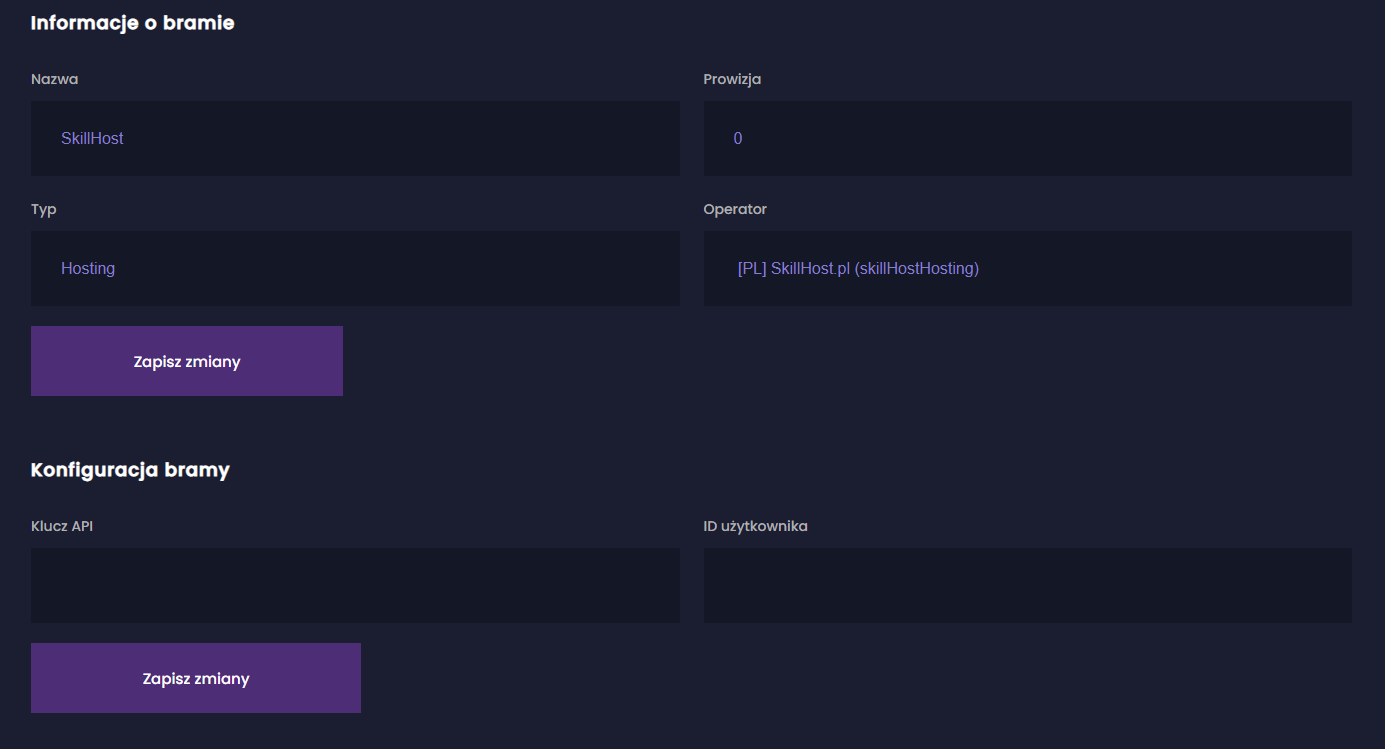Focus the ID użytkownika input field
This screenshot has width=1385, height=749.
coord(1027,585)
